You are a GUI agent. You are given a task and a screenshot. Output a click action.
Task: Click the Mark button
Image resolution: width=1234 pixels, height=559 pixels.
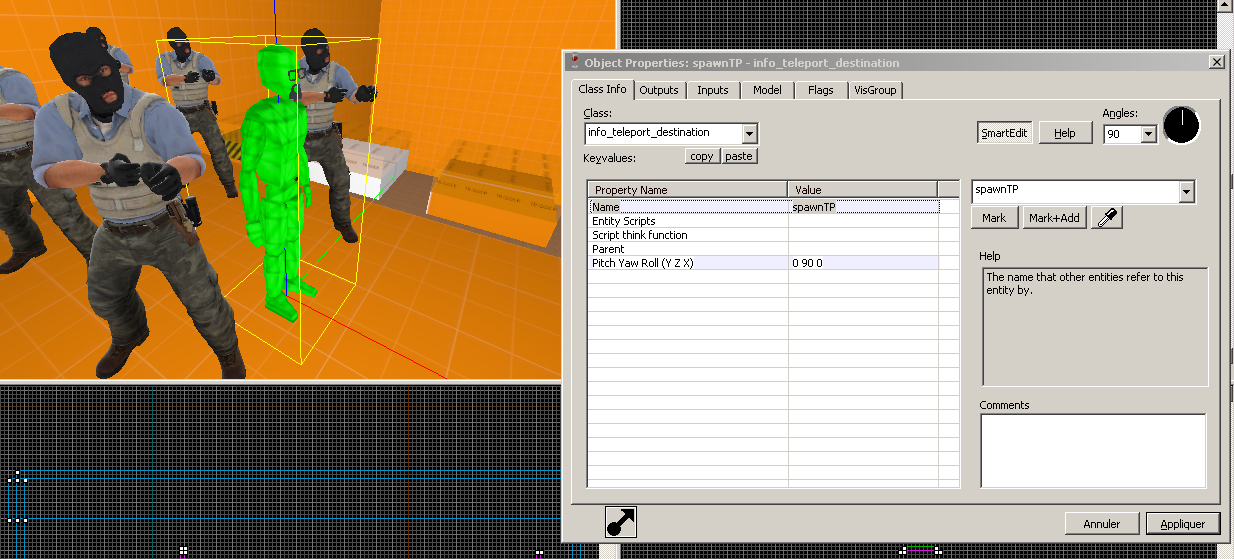pyautogui.click(x=994, y=218)
